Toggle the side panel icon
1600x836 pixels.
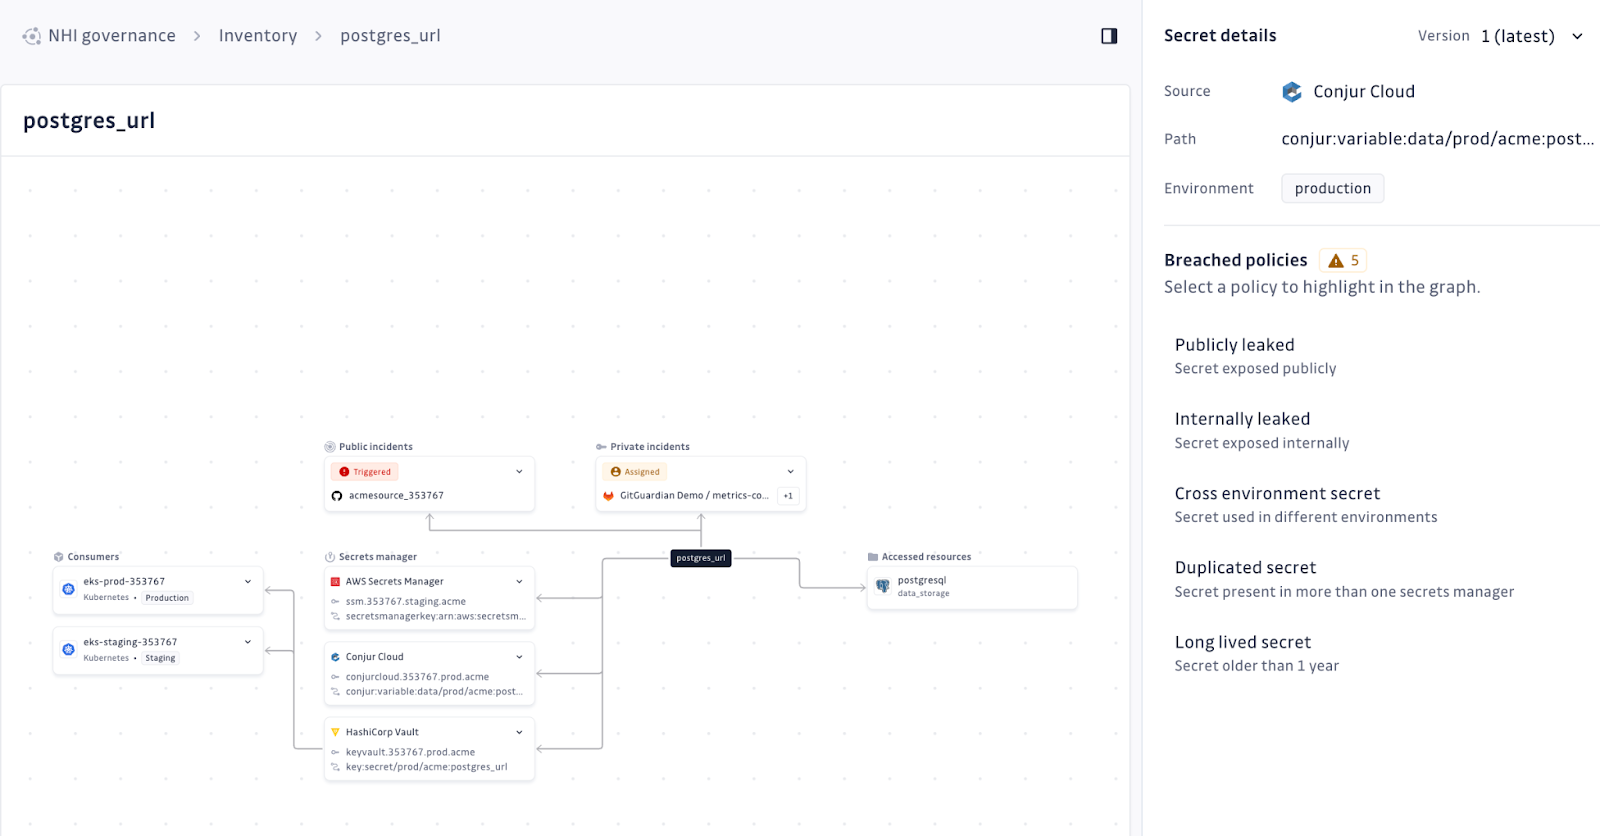1109,36
